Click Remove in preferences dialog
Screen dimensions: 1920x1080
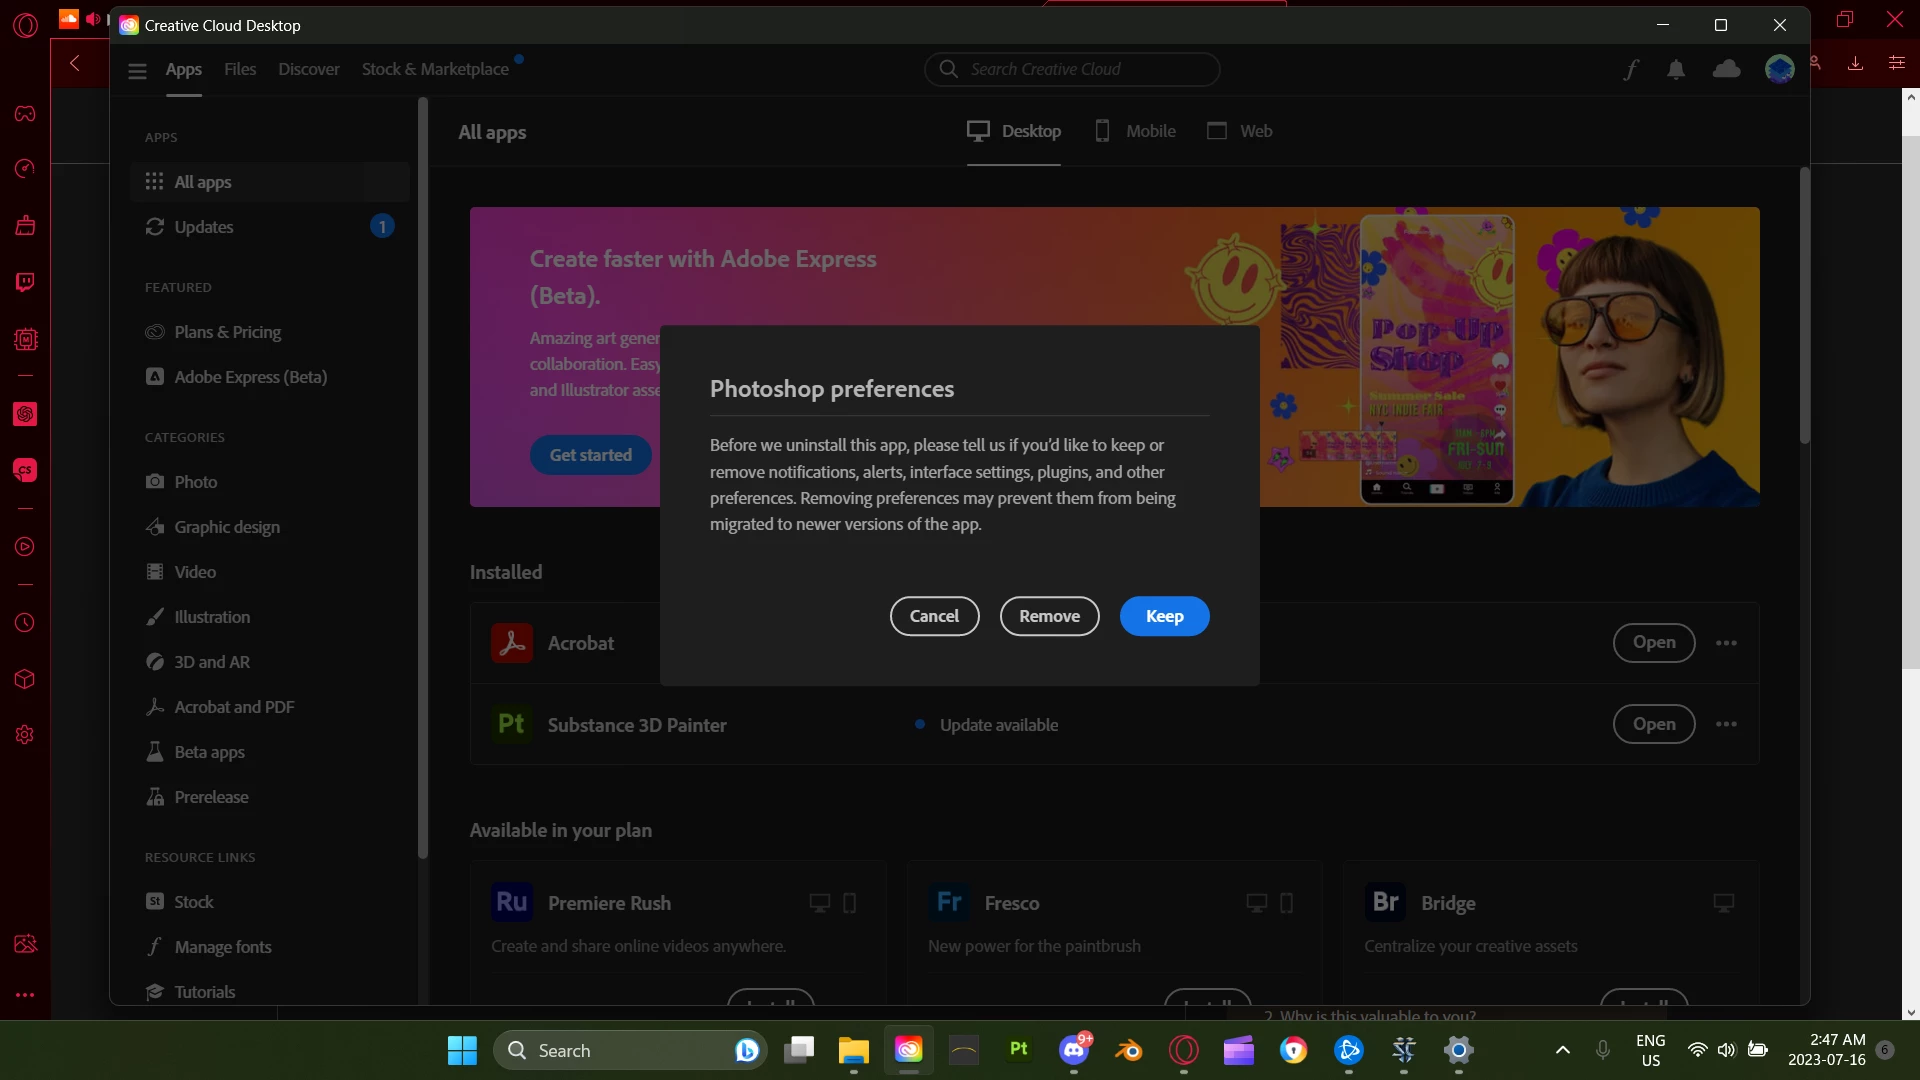[1049, 616]
